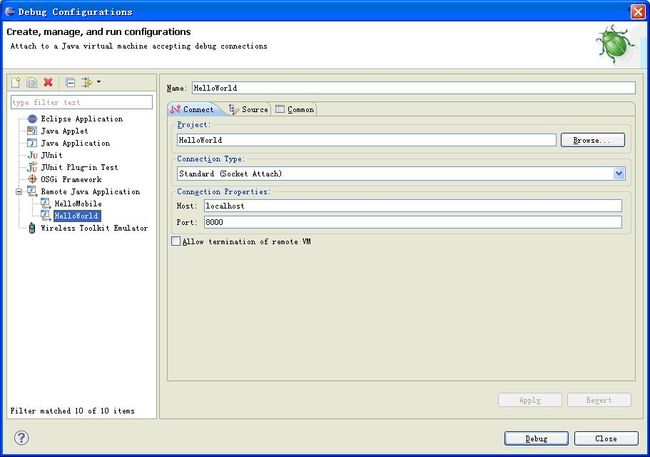Close the Debug Configurations window
The height and width of the screenshot is (457, 650).
(637, 12)
